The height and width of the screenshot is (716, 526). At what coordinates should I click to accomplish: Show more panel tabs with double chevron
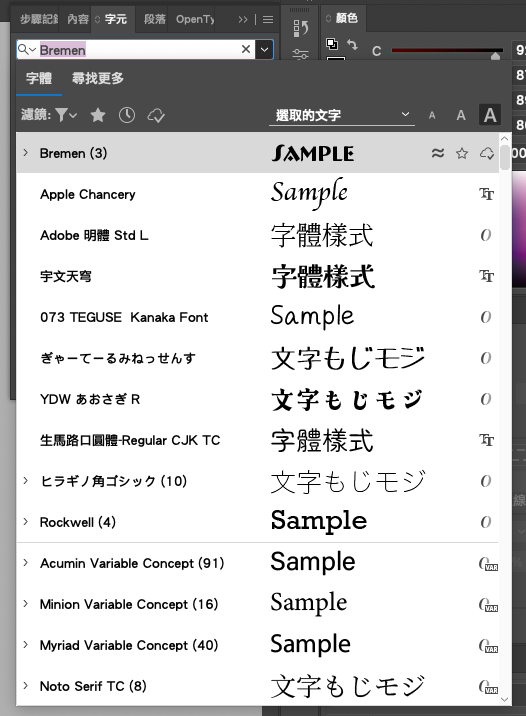point(243,19)
